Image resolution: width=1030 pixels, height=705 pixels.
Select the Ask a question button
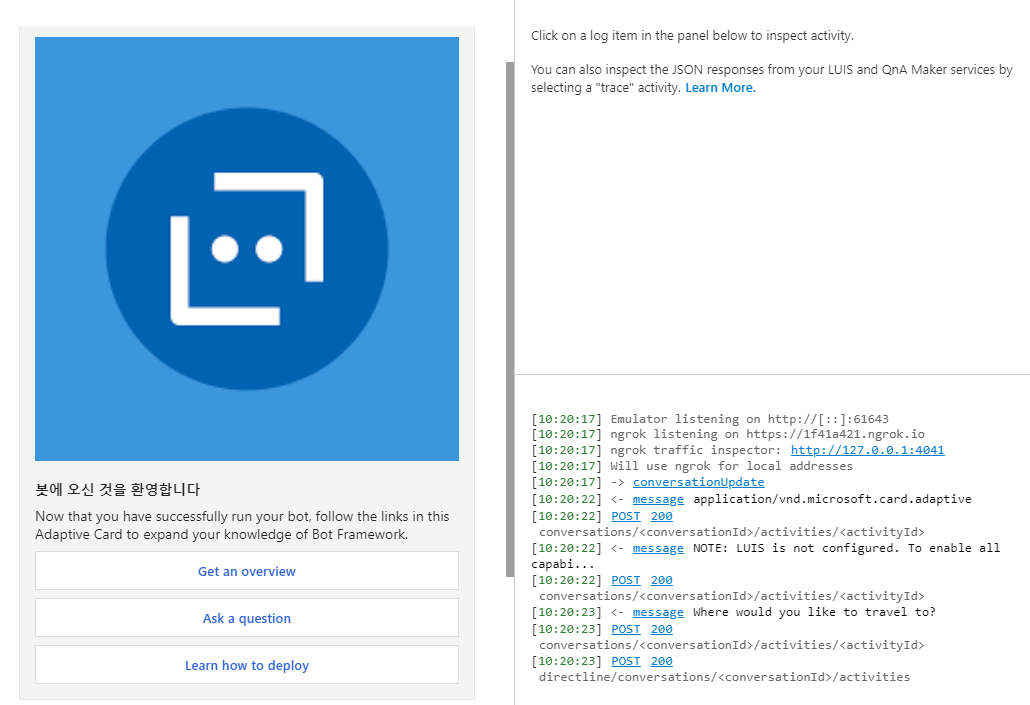[246, 618]
